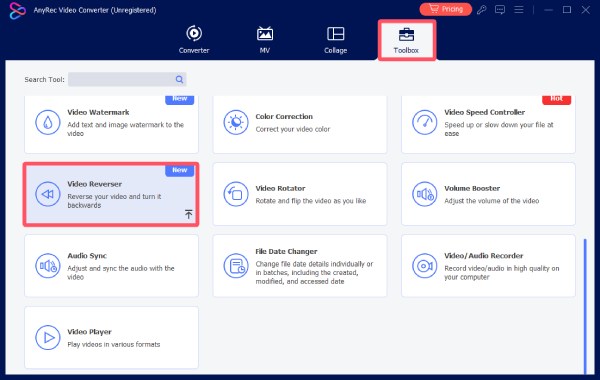
Task: Open the Video Player play icon
Action: click(x=47, y=338)
